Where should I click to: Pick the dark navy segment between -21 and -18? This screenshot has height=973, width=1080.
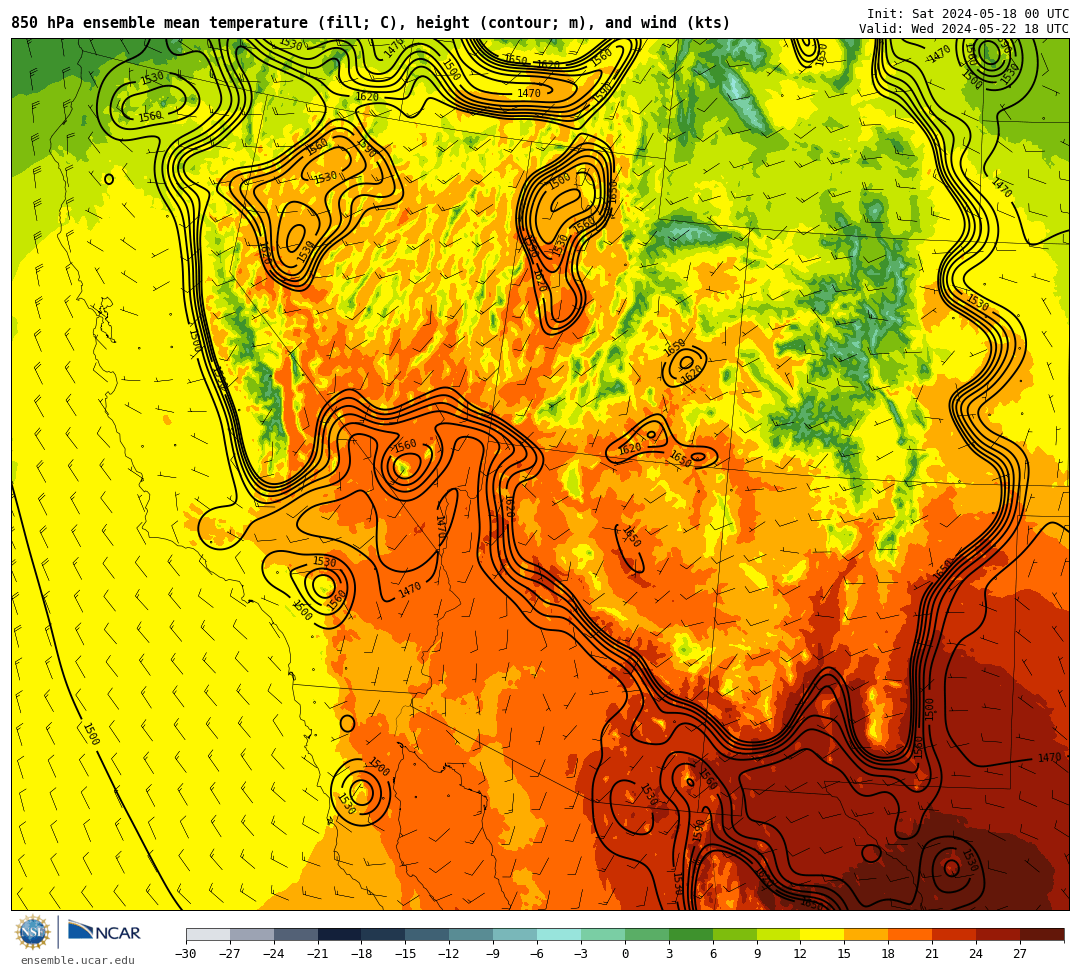click(x=340, y=934)
